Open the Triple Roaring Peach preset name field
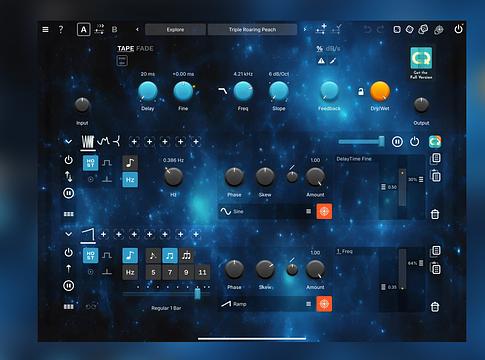485x360 pixels. click(x=252, y=29)
